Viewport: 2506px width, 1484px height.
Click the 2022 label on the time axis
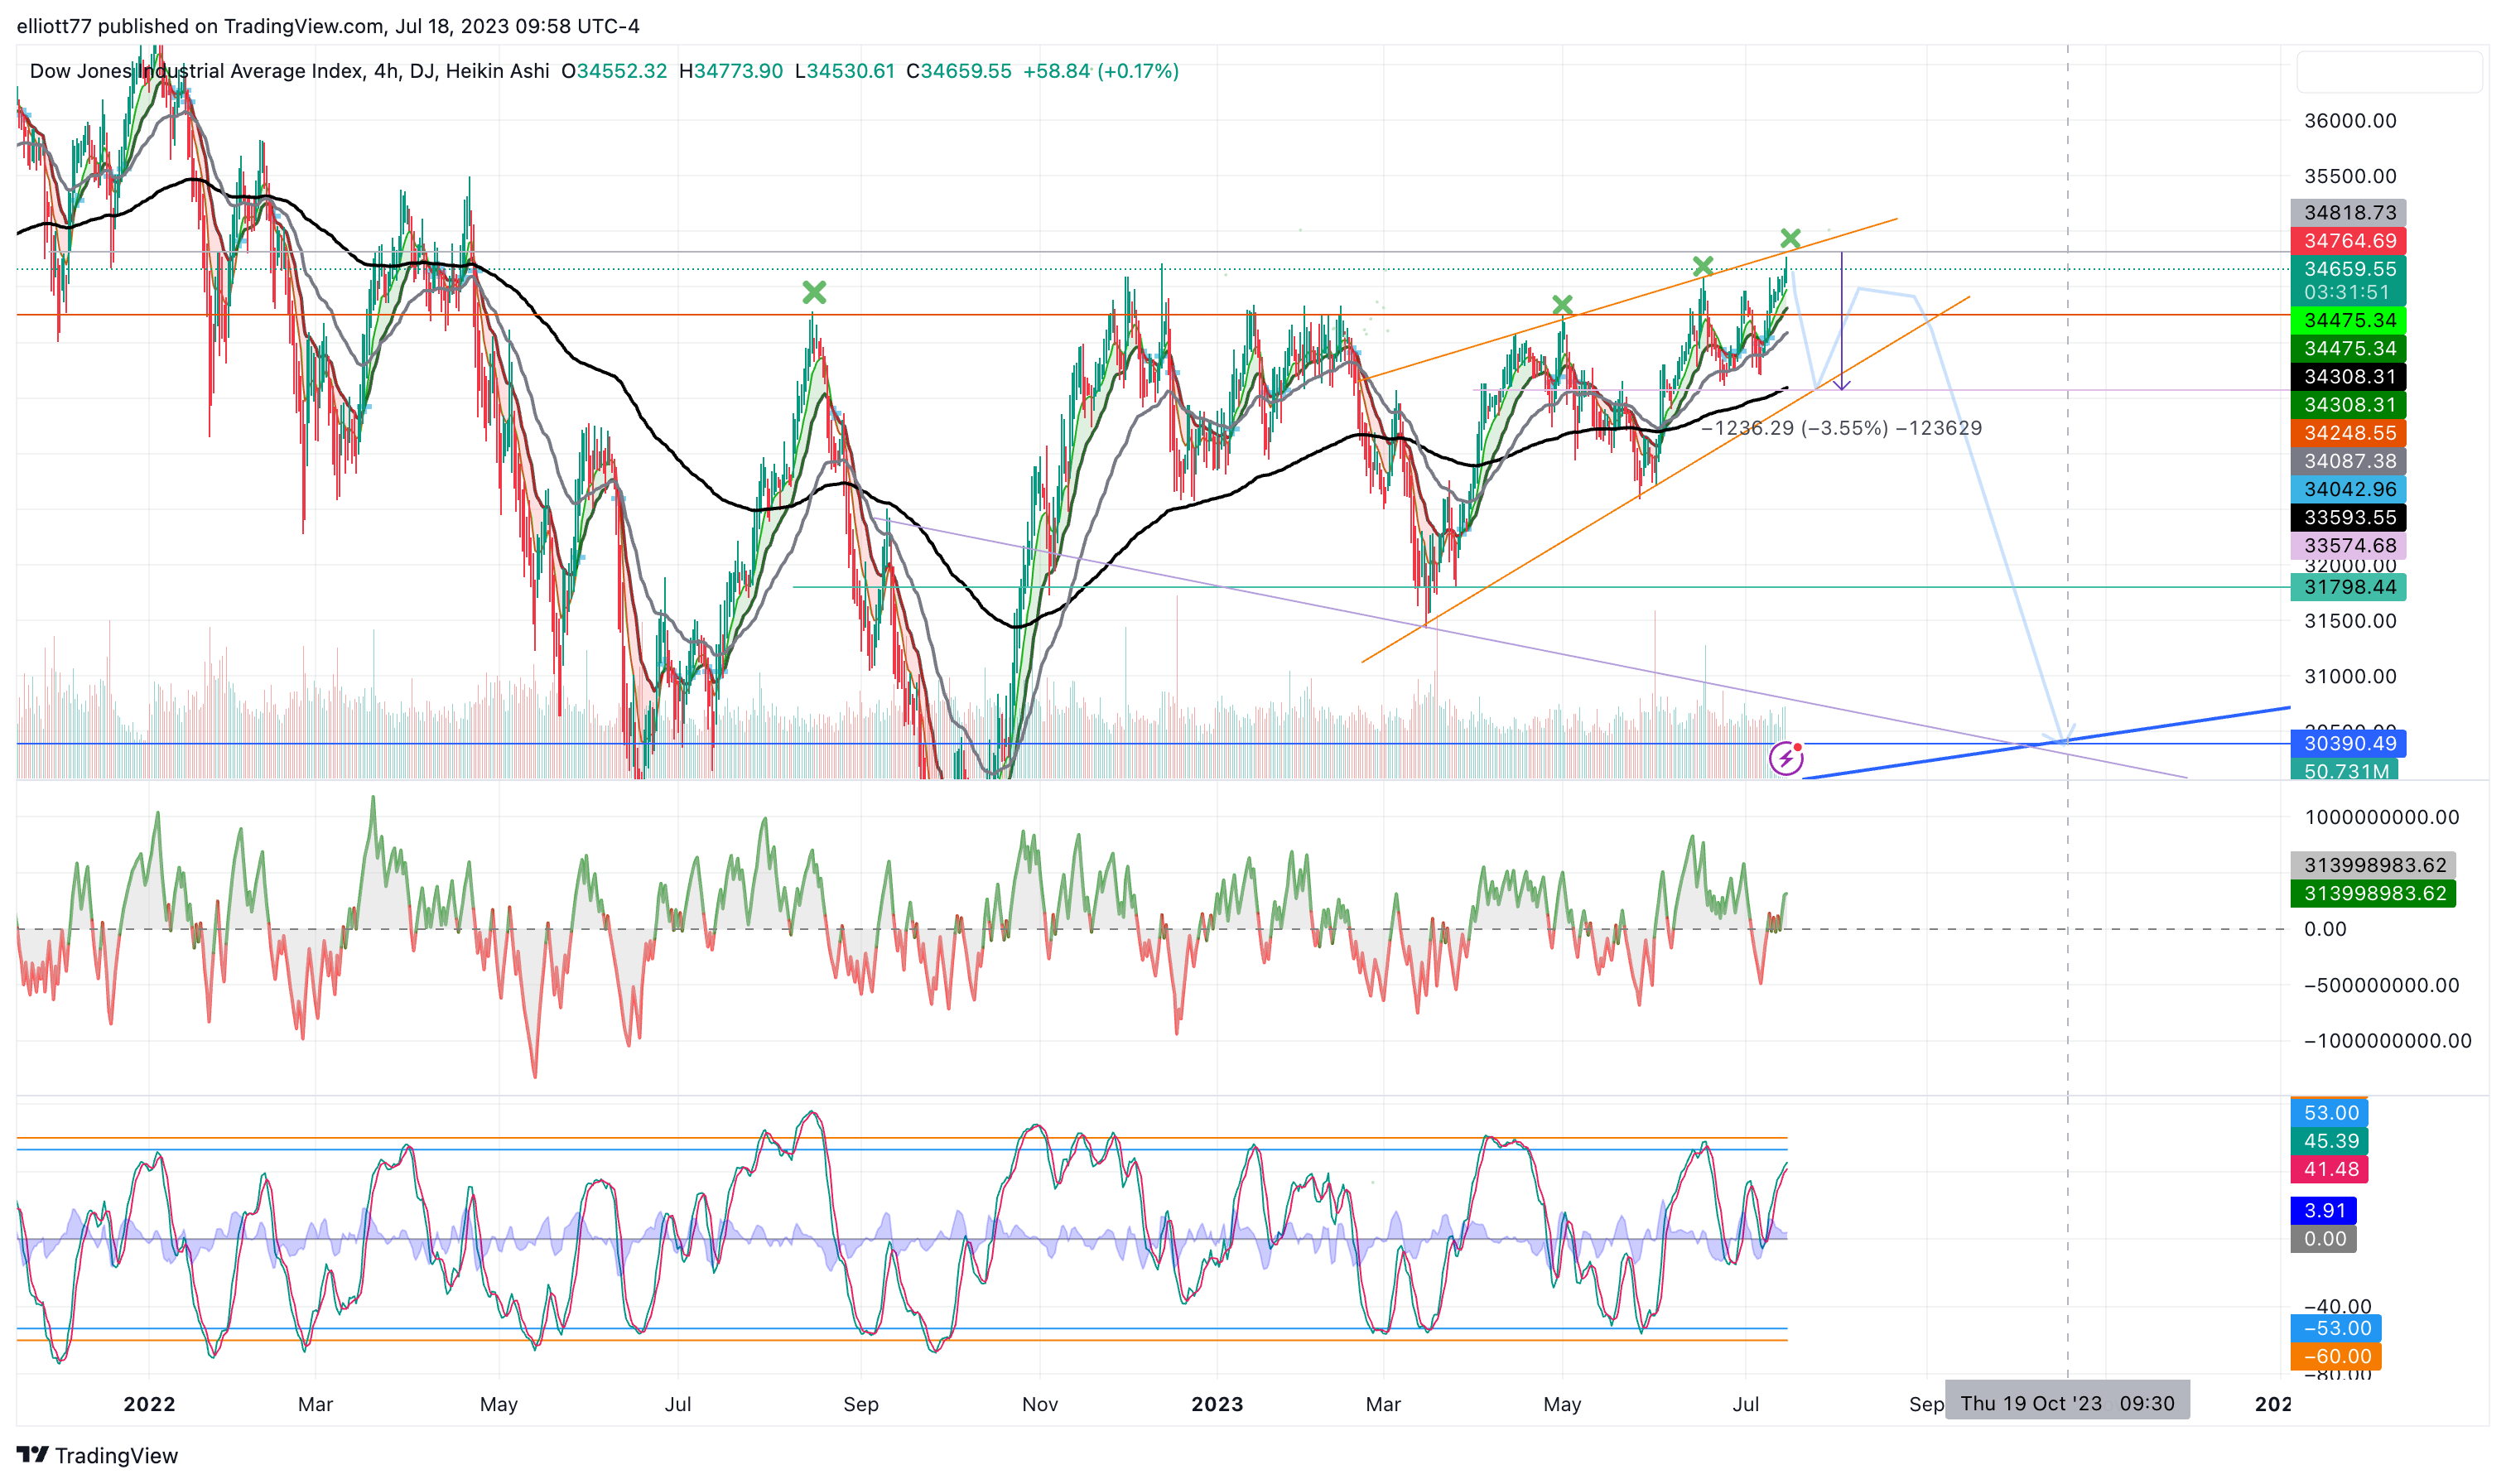(x=149, y=1404)
